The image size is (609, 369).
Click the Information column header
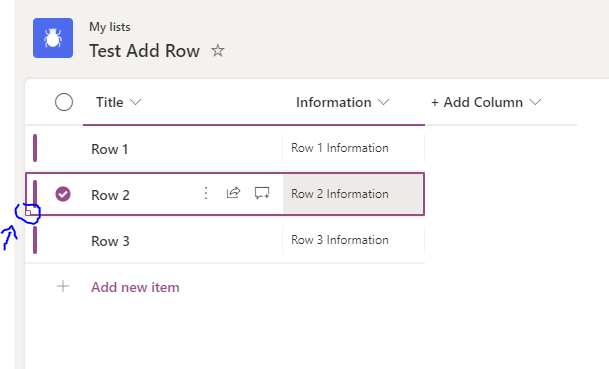click(x=334, y=102)
